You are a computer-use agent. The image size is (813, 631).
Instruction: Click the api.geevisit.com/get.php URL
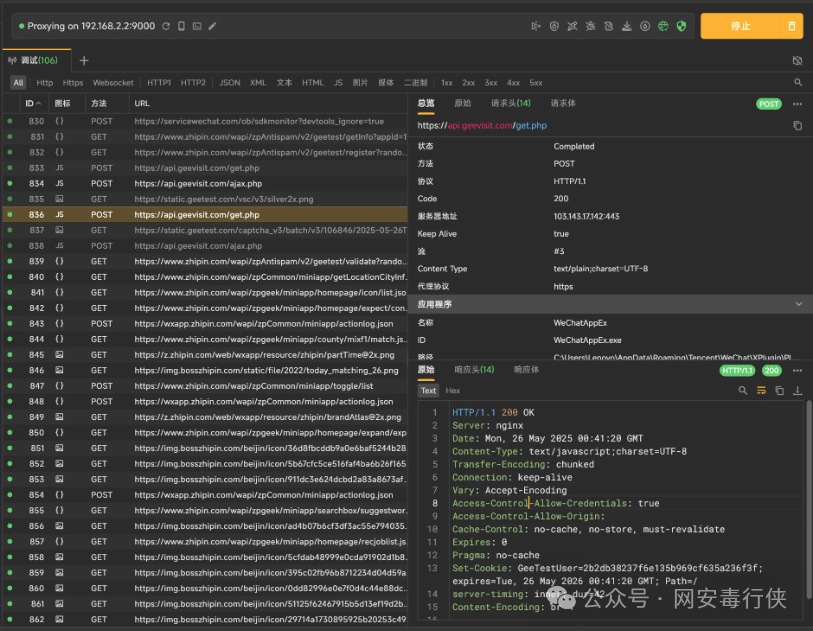(482, 125)
